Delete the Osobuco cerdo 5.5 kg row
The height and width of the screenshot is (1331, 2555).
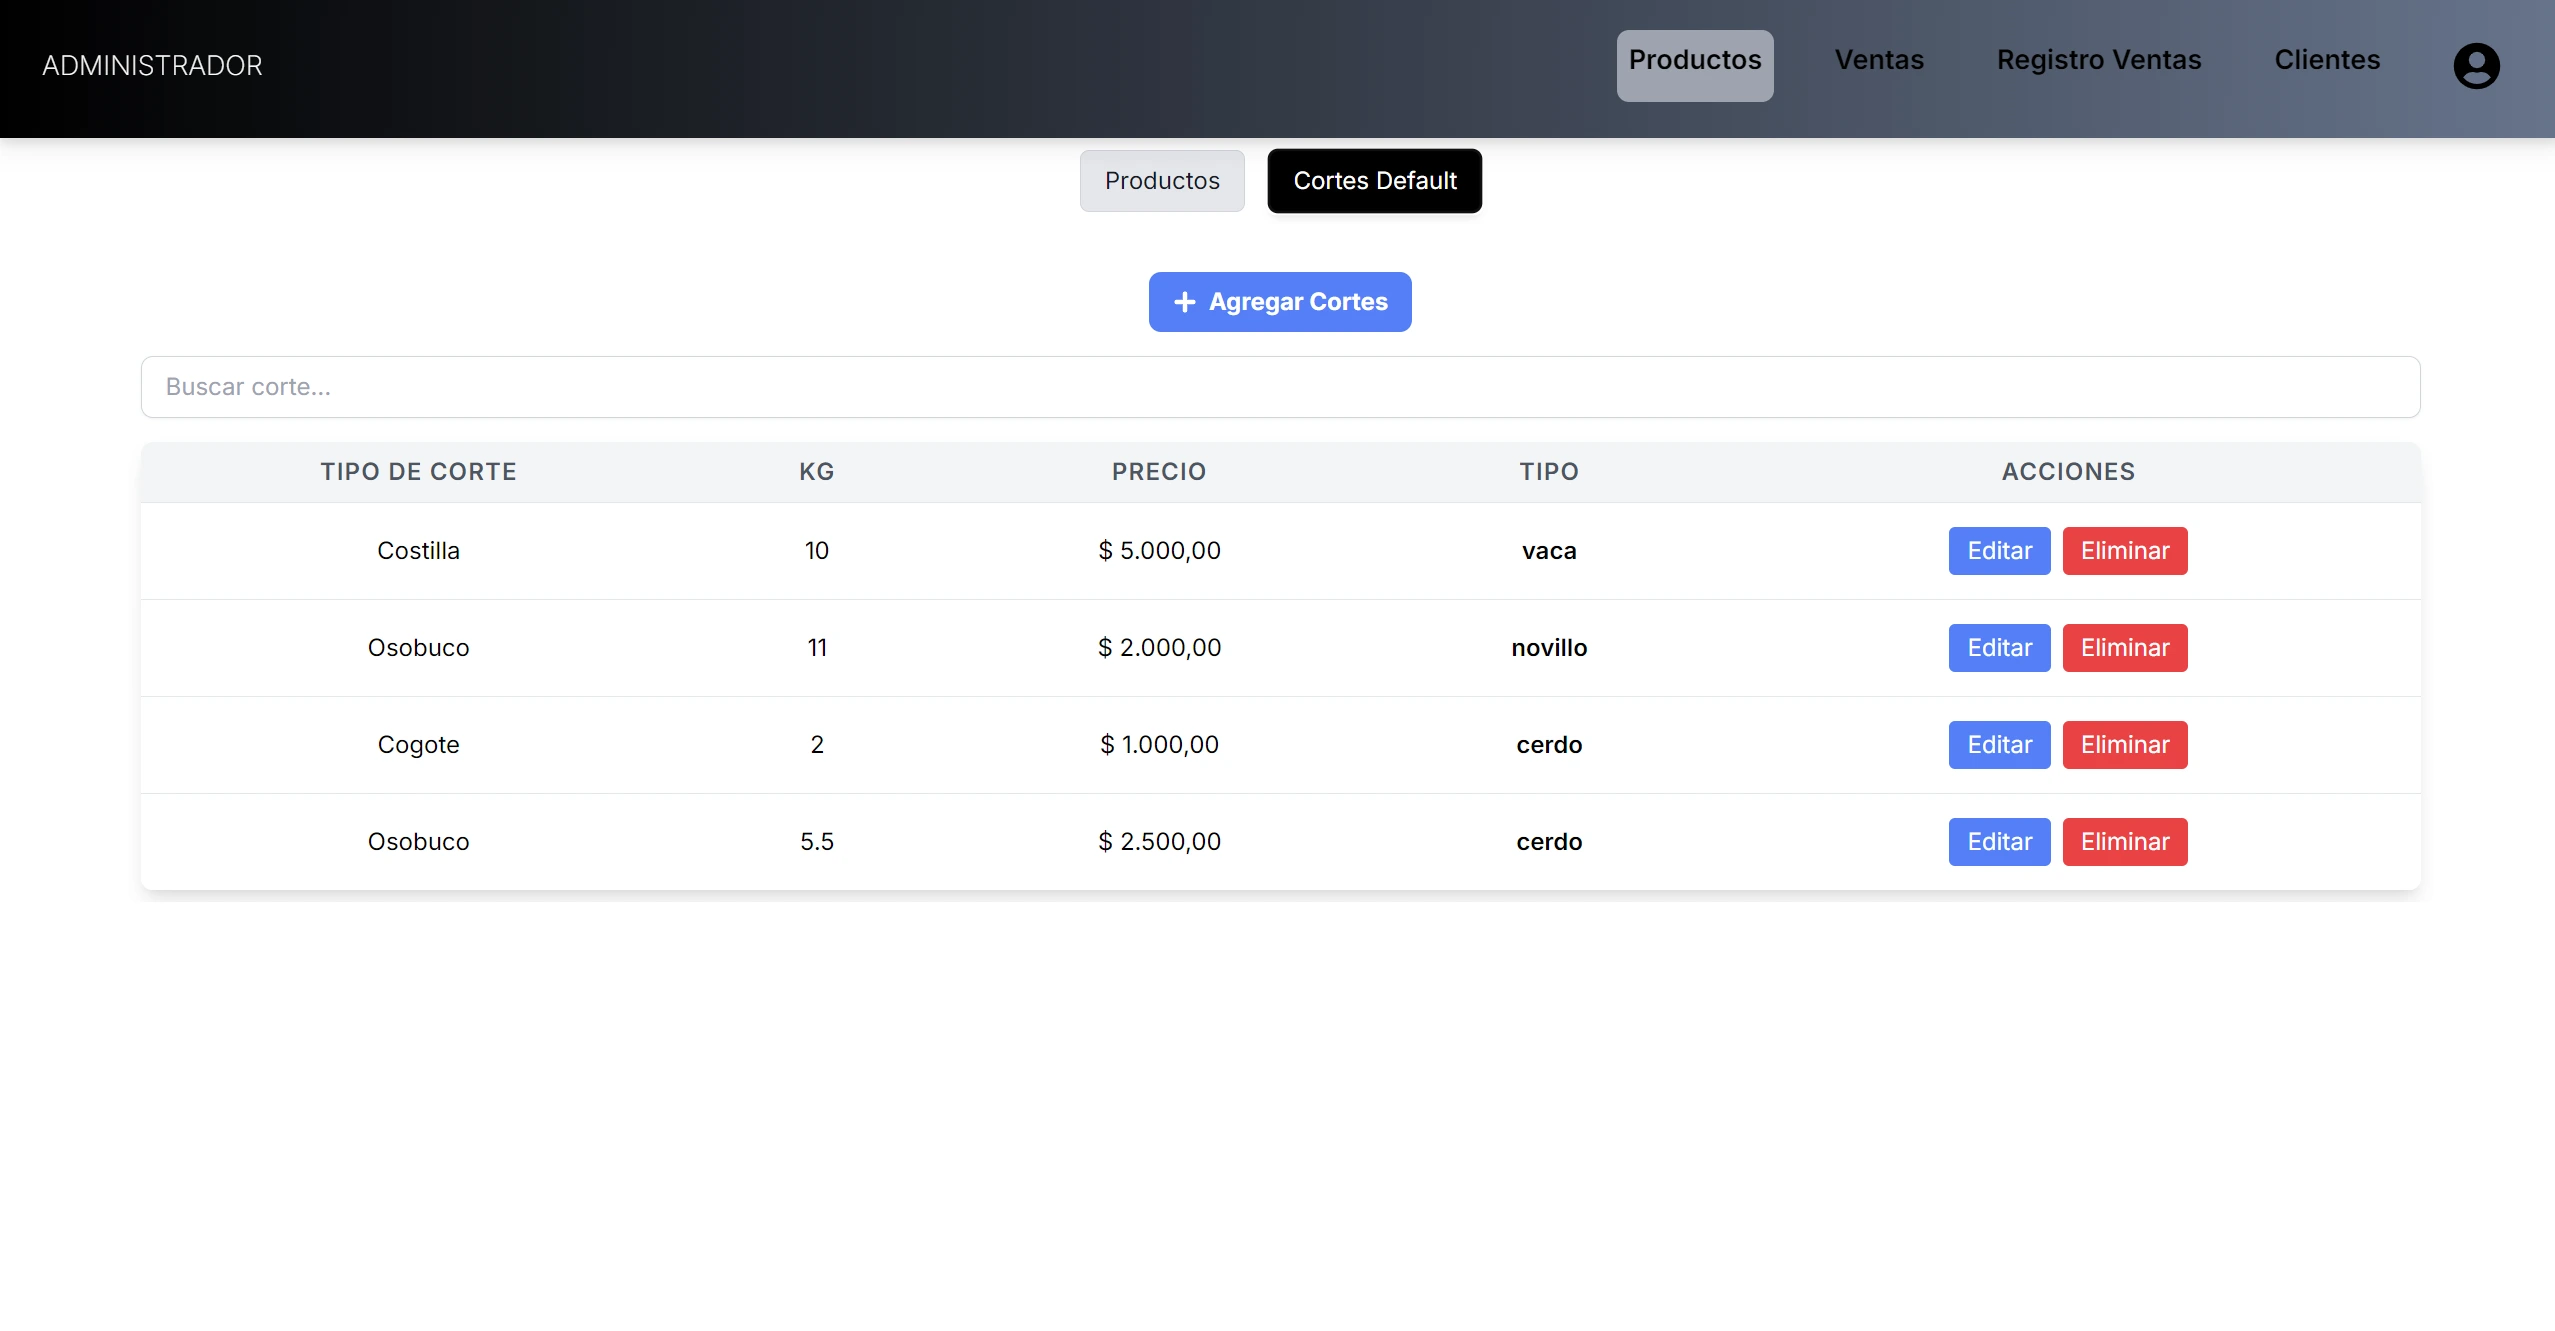[2125, 842]
